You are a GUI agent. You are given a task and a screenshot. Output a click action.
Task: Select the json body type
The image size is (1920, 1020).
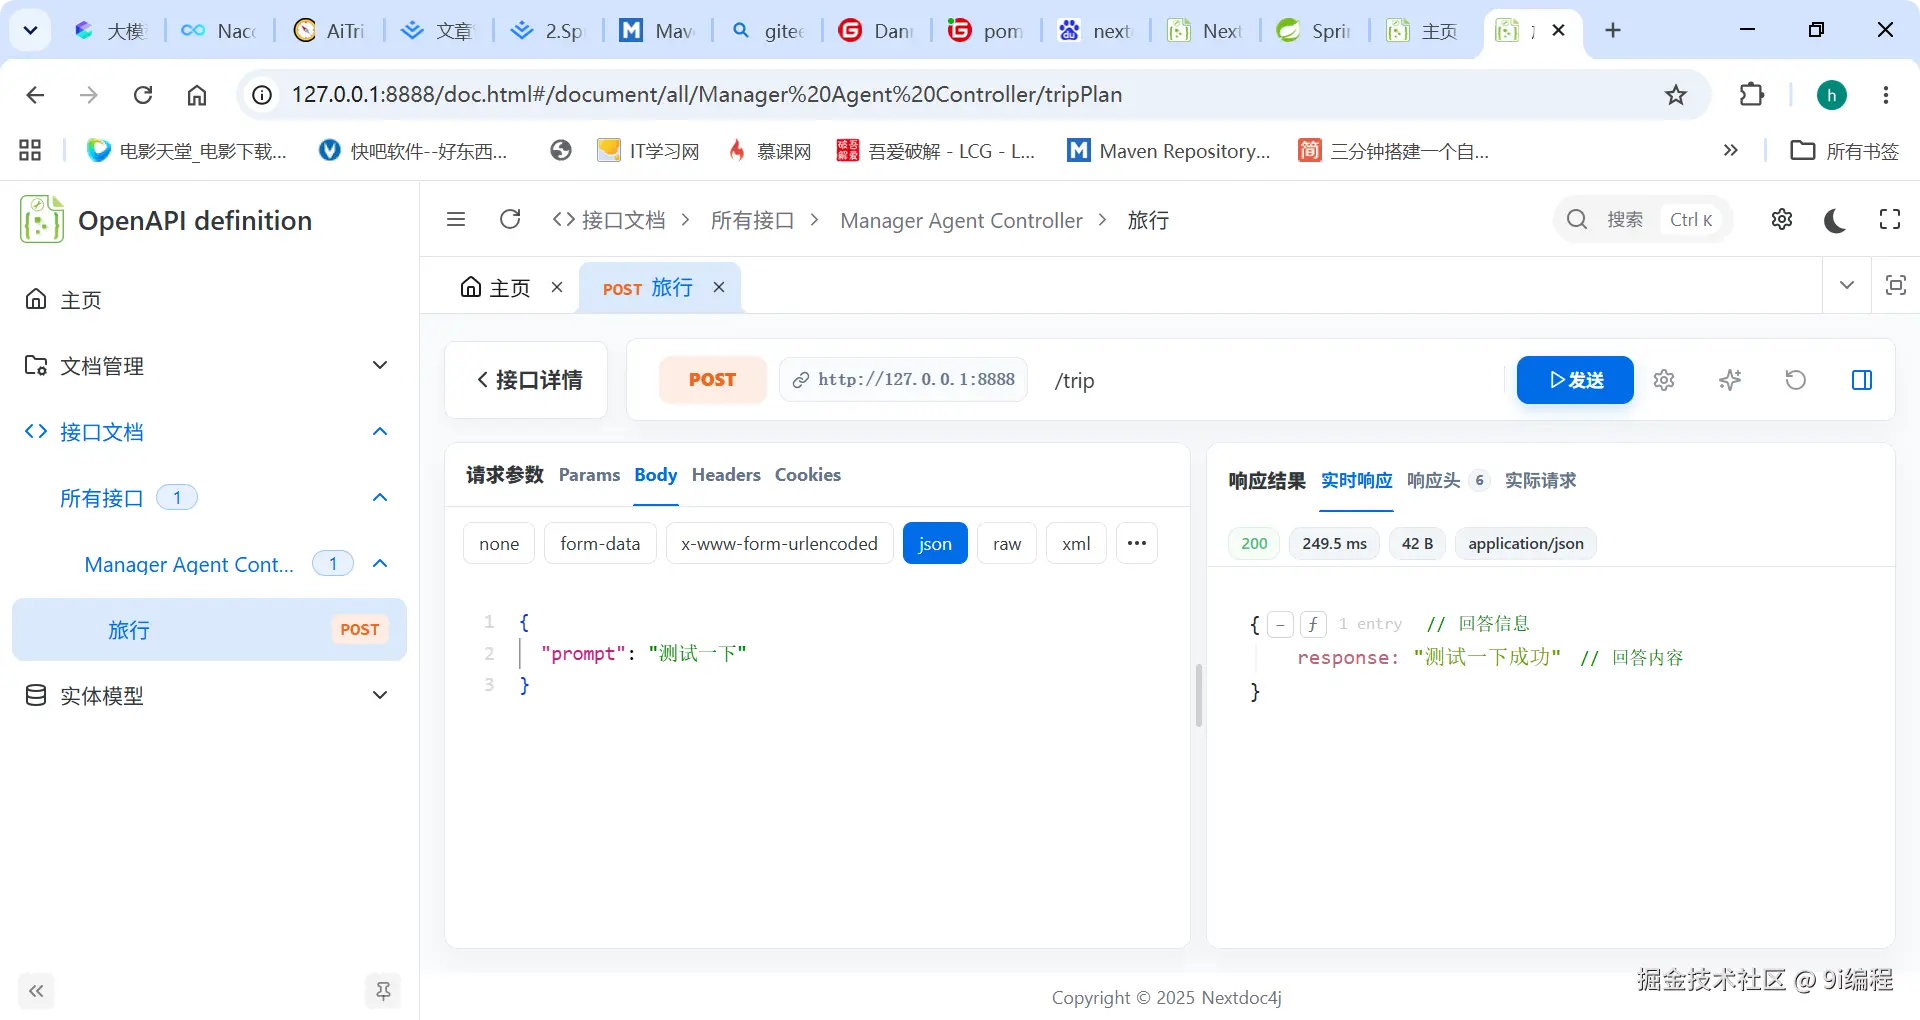(935, 543)
